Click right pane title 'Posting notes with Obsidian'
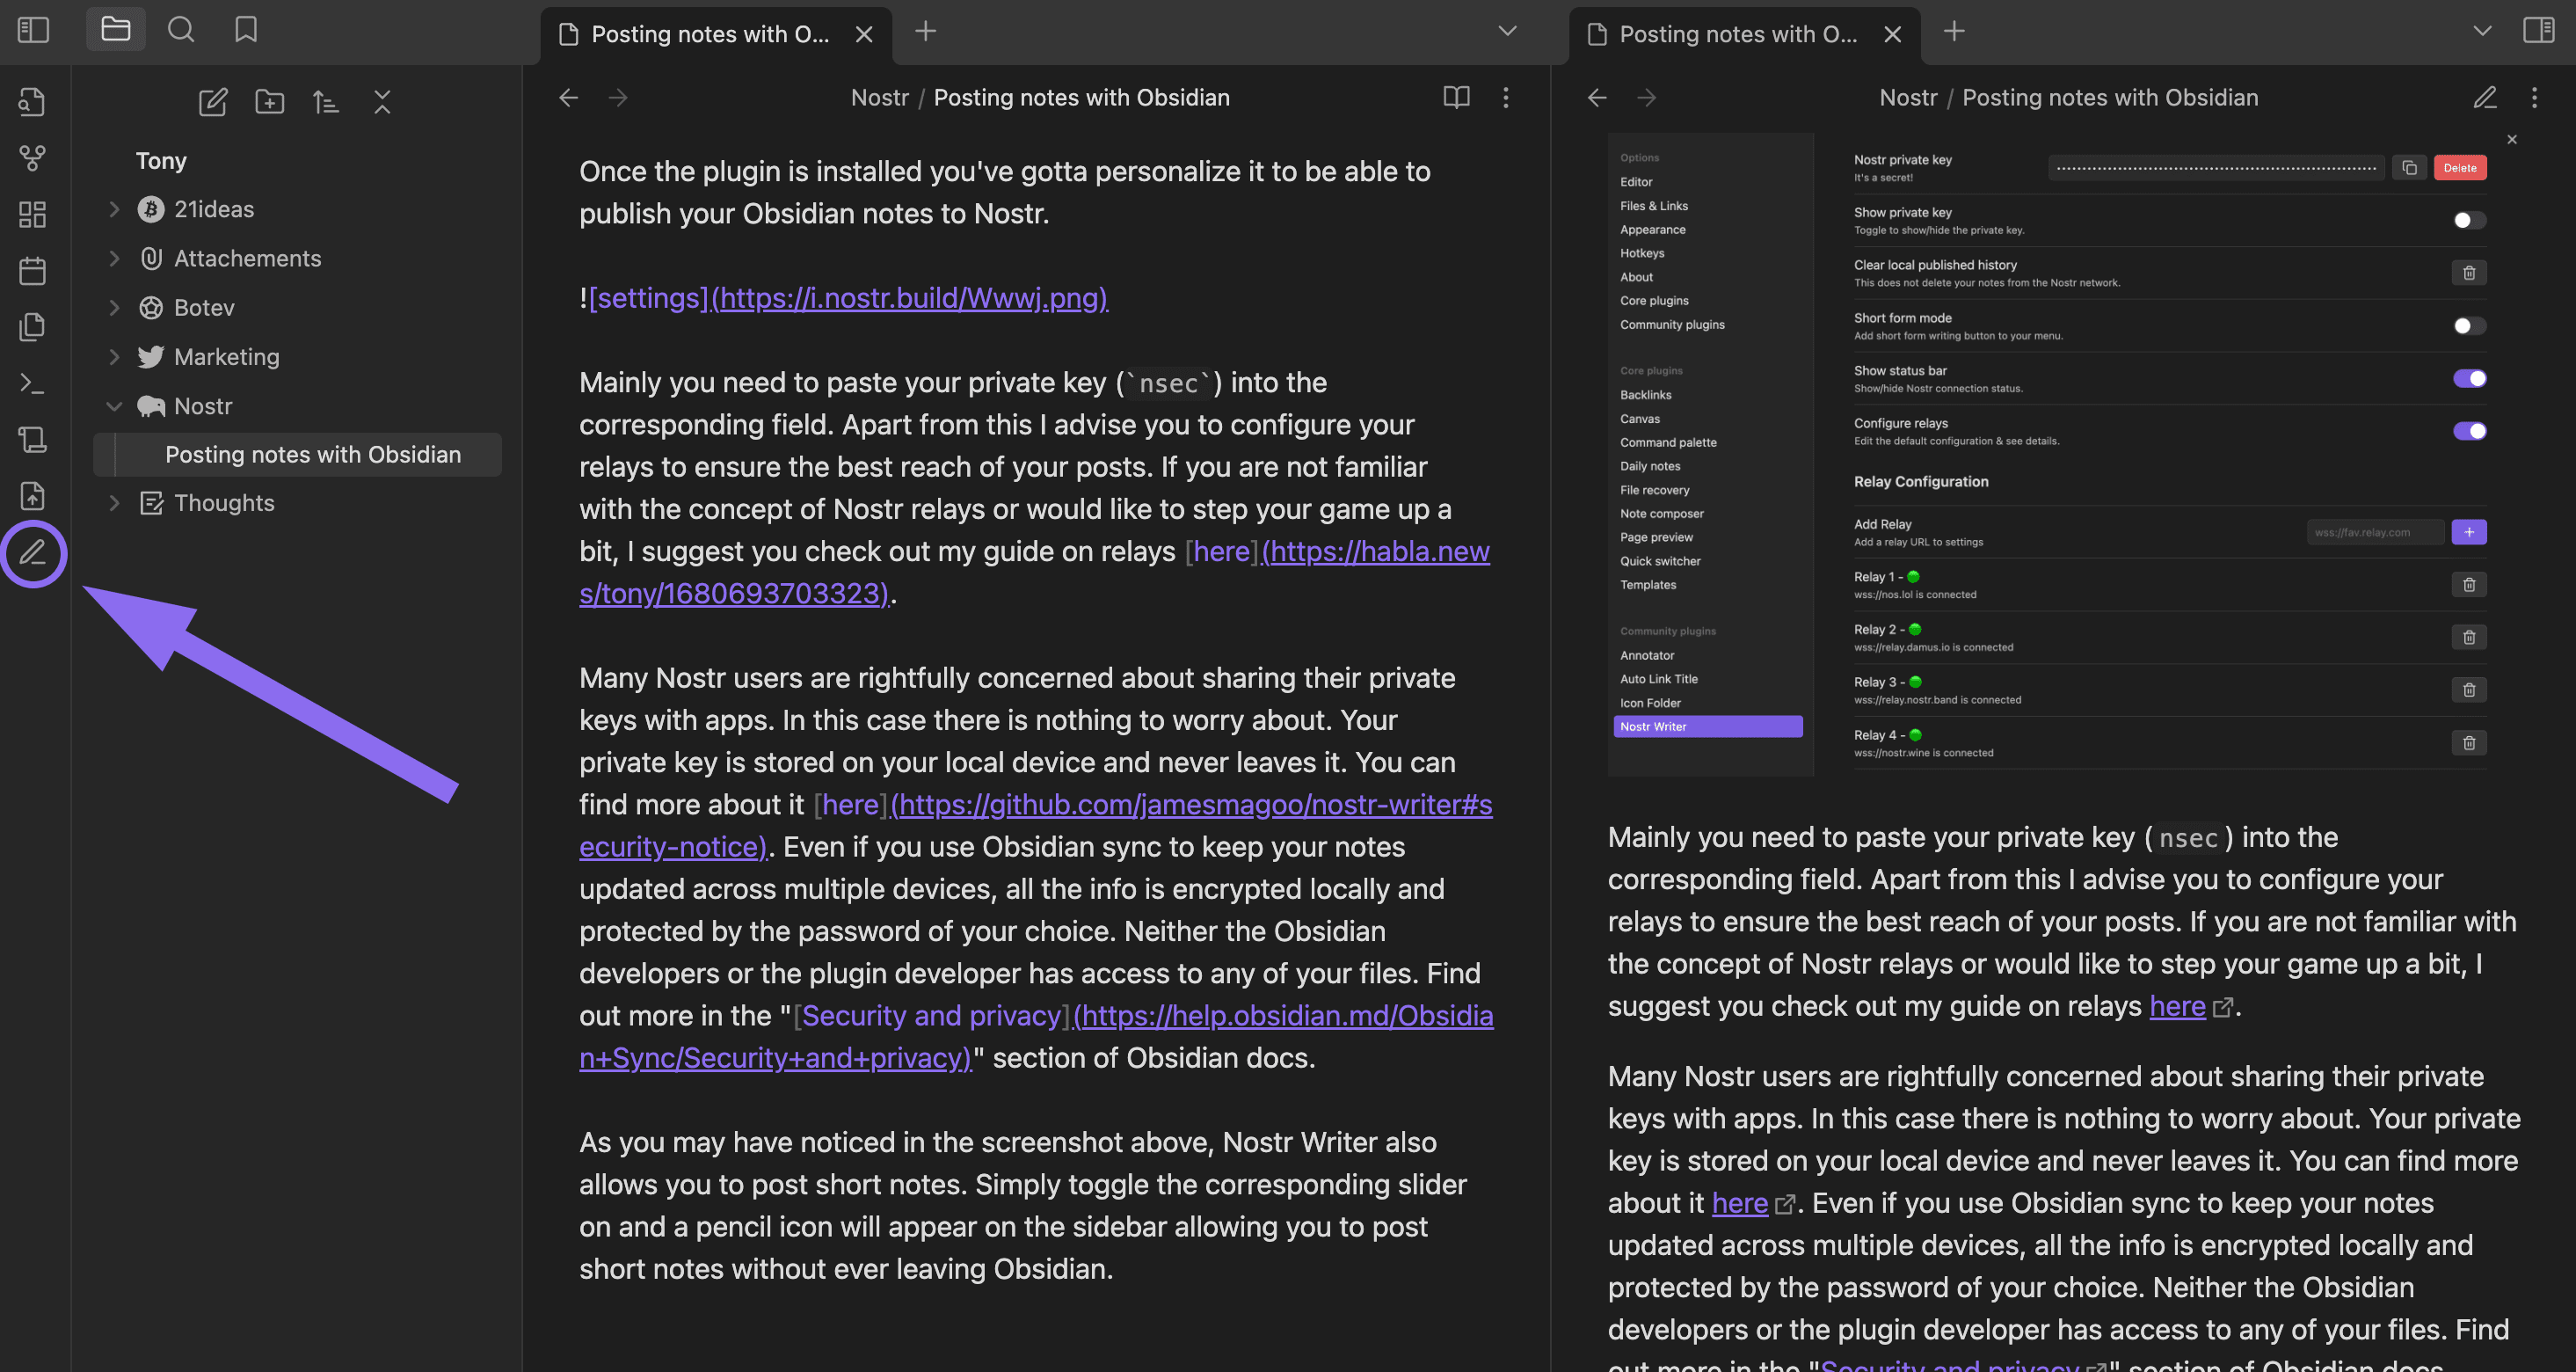This screenshot has width=2576, height=1372. coord(2110,97)
